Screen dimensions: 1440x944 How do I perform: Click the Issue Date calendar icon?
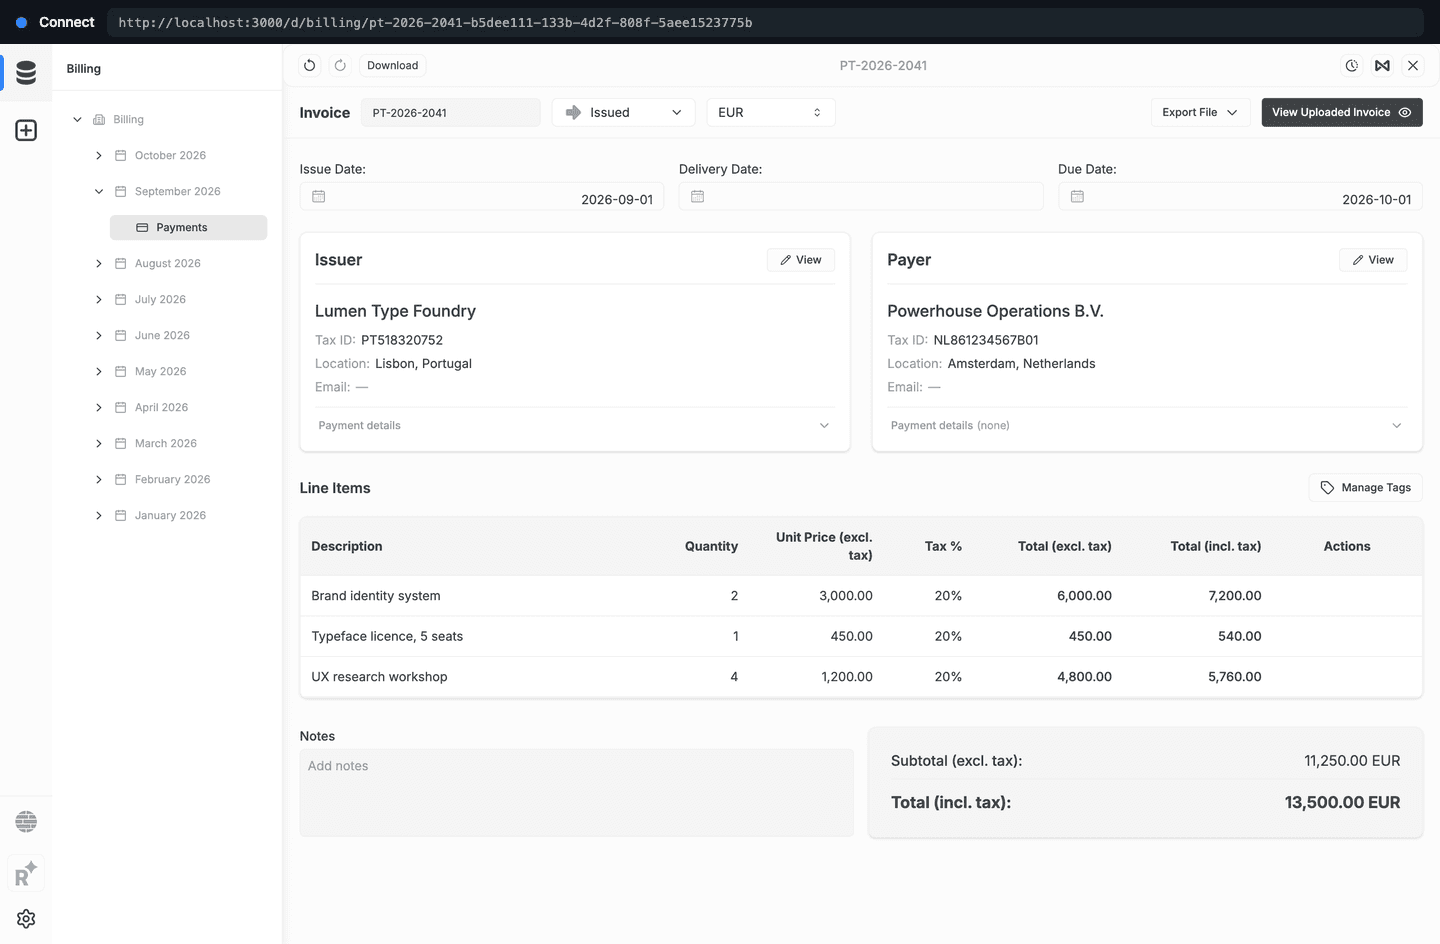coord(319,197)
